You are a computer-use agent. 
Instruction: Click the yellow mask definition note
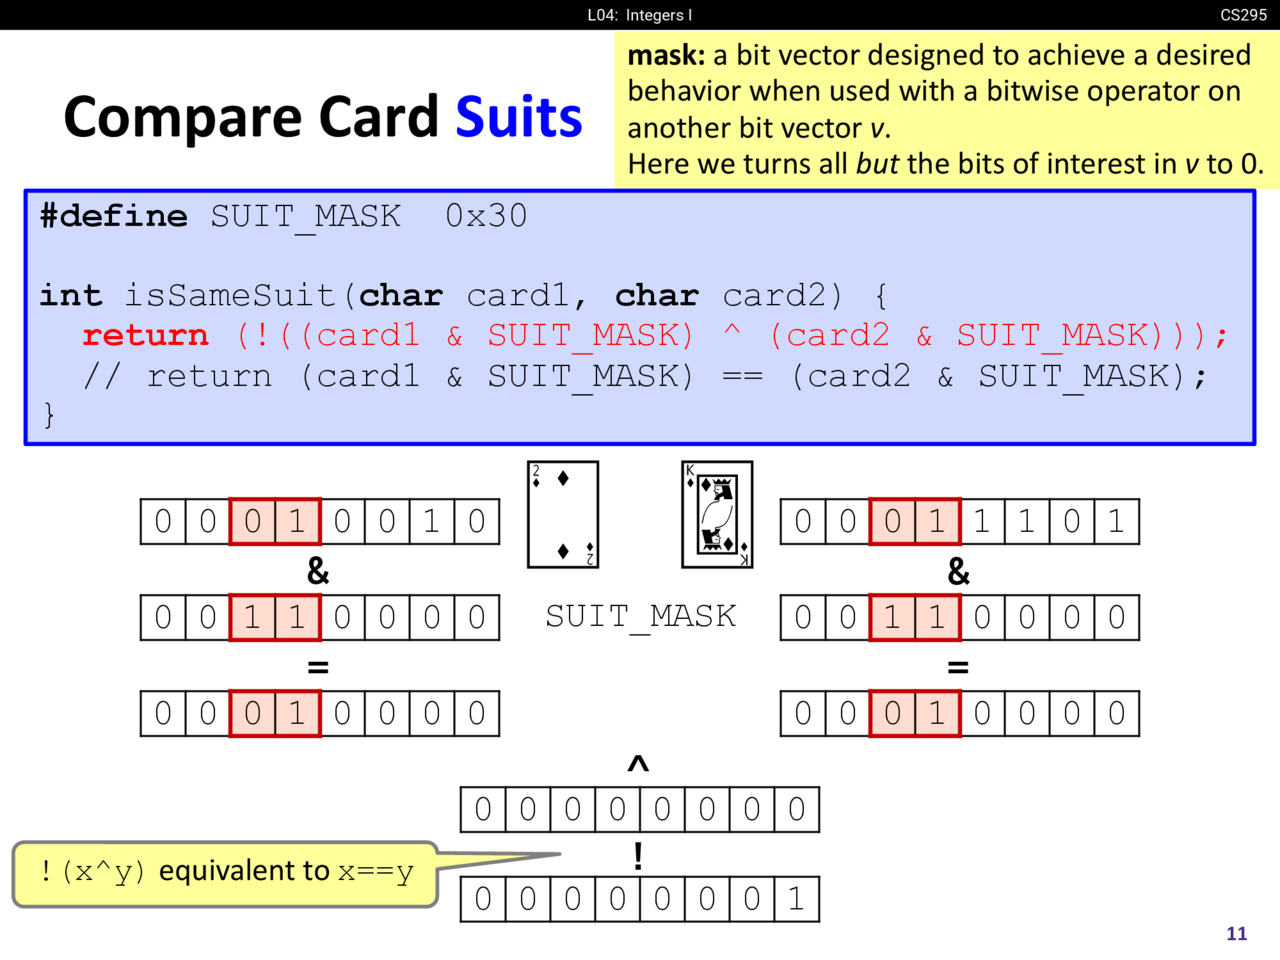click(x=946, y=109)
